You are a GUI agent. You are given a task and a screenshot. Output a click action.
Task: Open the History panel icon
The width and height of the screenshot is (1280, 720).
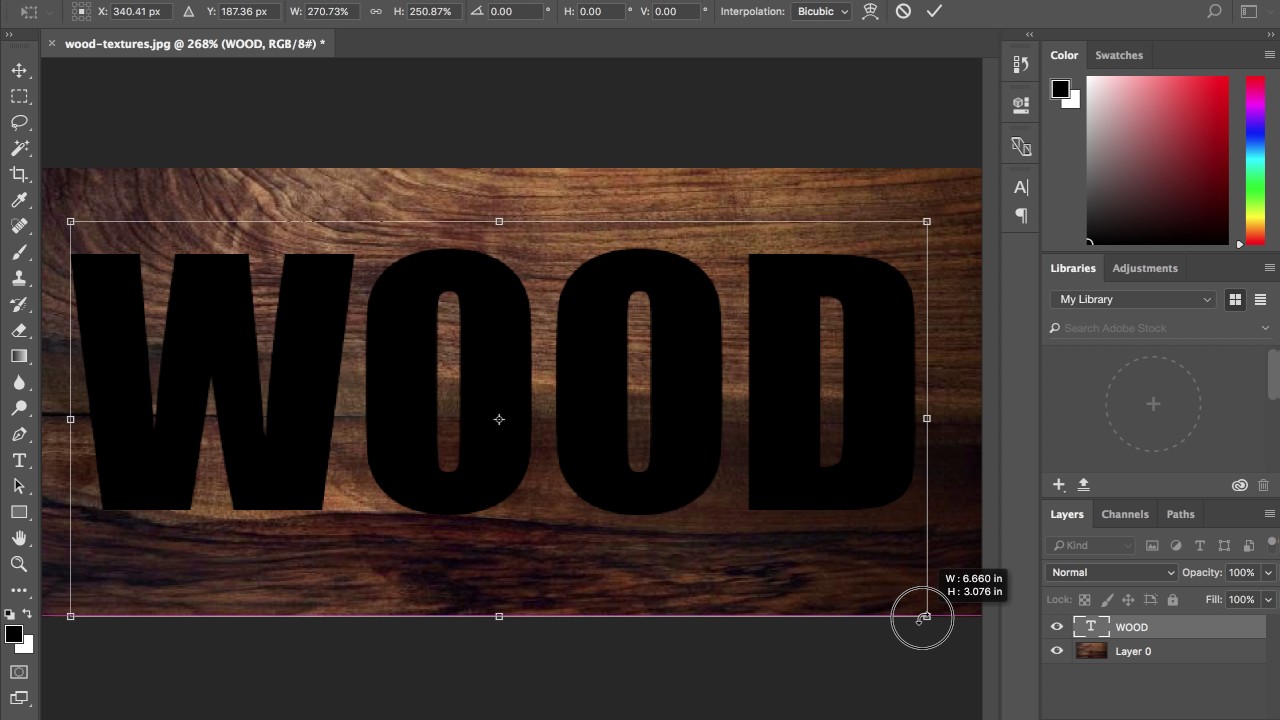(1021, 64)
